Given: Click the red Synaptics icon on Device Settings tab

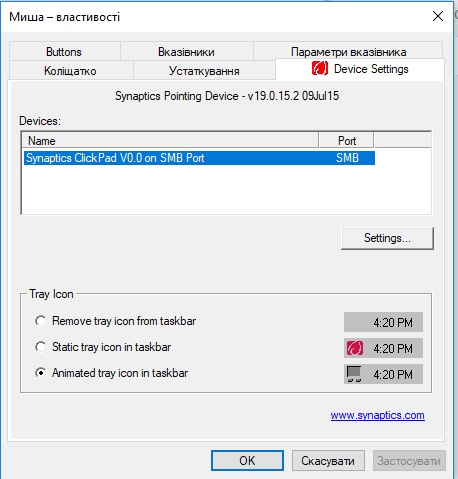Looking at the screenshot, I should pos(320,68).
